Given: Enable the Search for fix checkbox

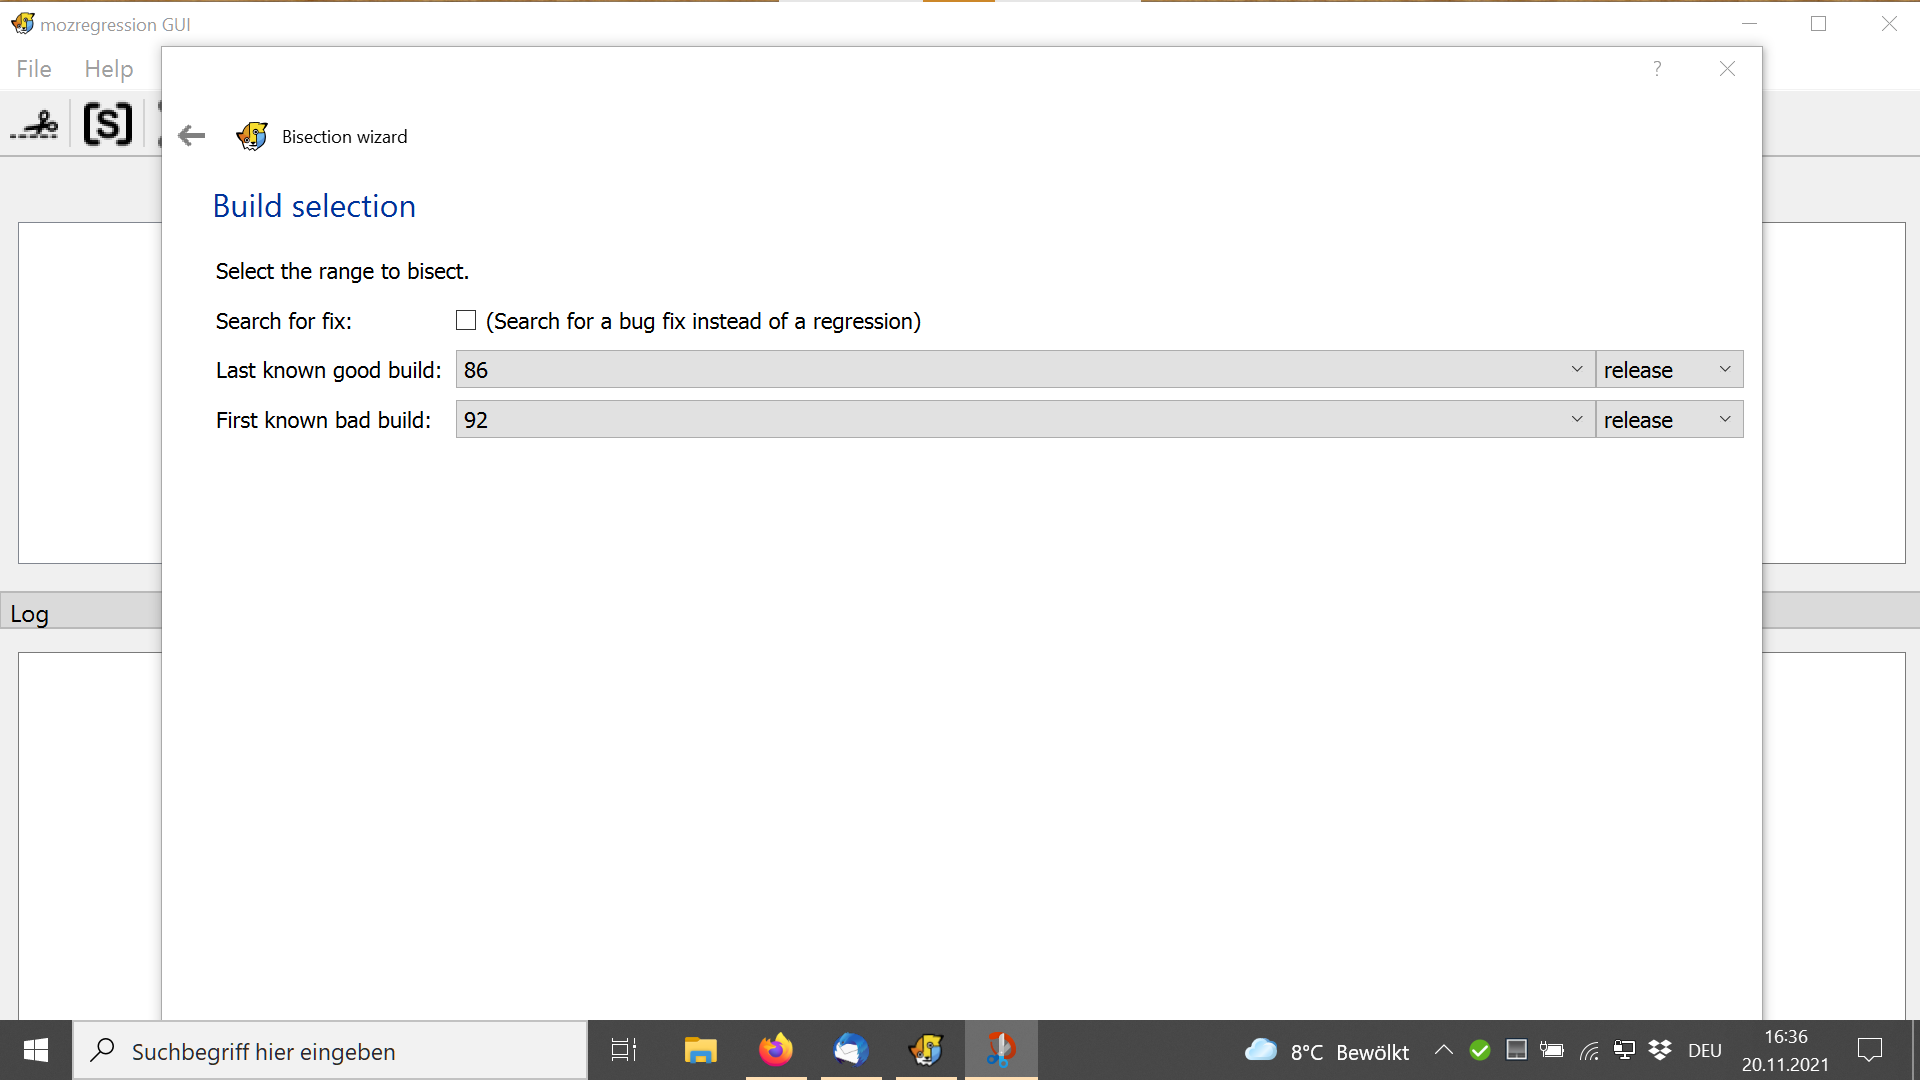Looking at the screenshot, I should [x=466, y=321].
